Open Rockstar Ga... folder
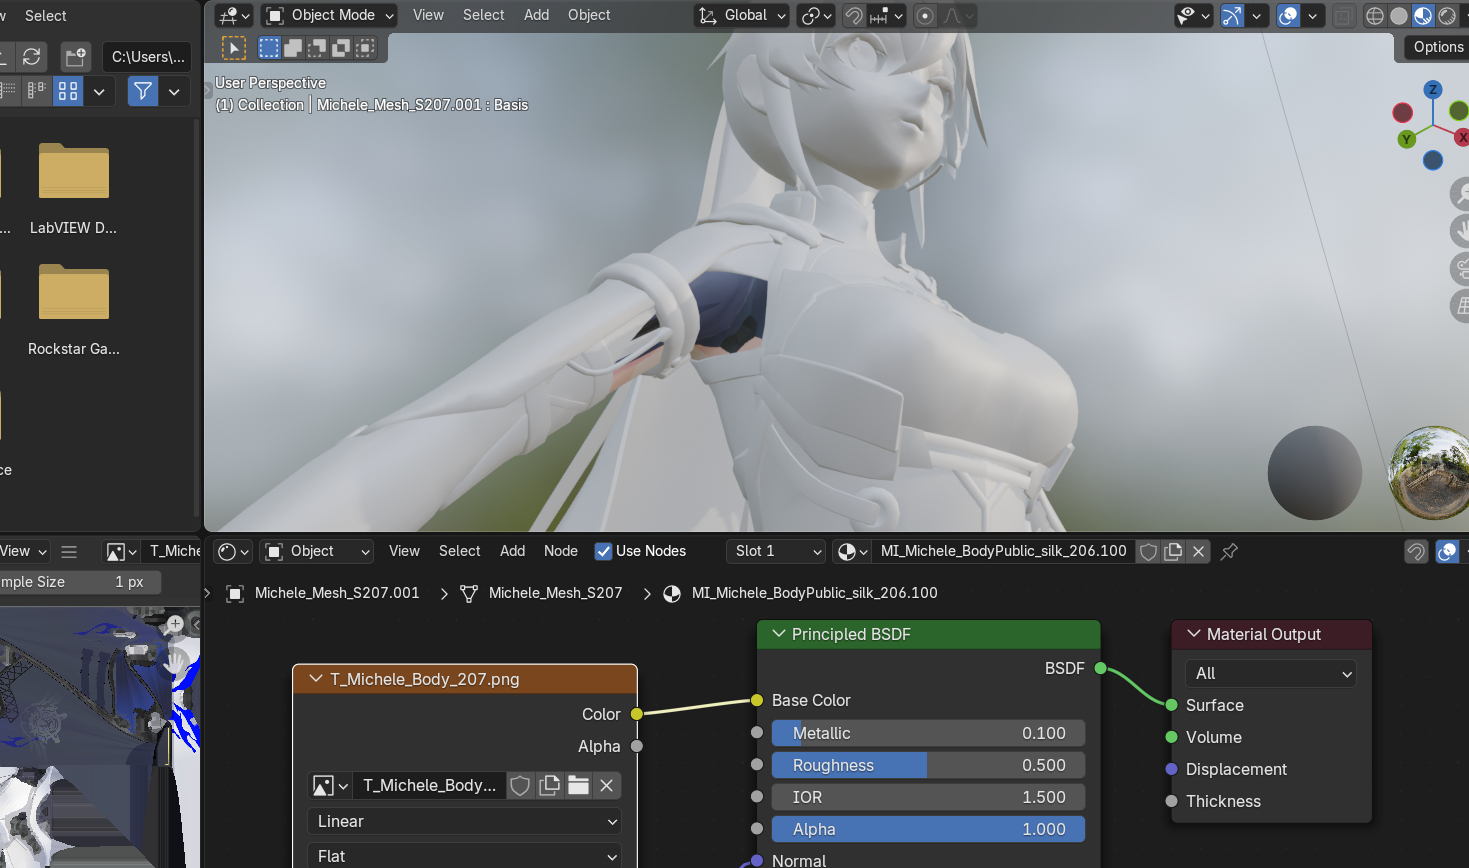The width and height of the screenshot is (1469, 868). pos(73,310)
